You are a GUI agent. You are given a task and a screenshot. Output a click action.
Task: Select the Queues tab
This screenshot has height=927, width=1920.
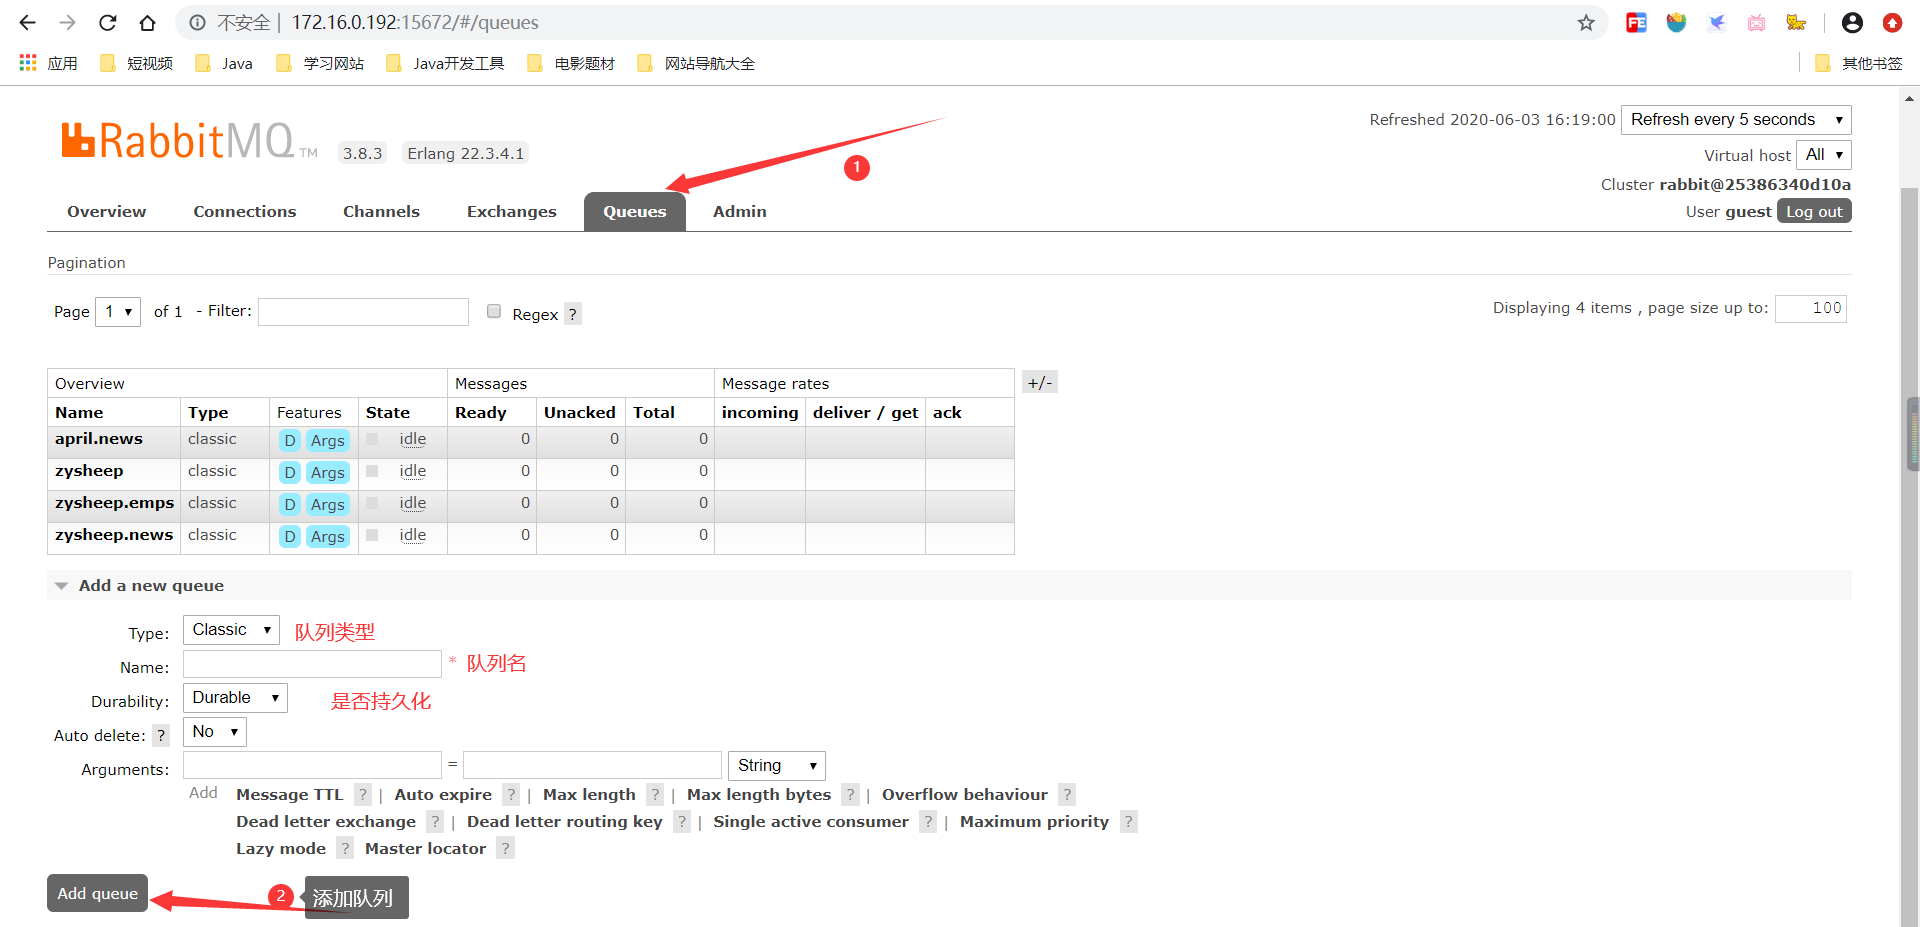point(635,211)
